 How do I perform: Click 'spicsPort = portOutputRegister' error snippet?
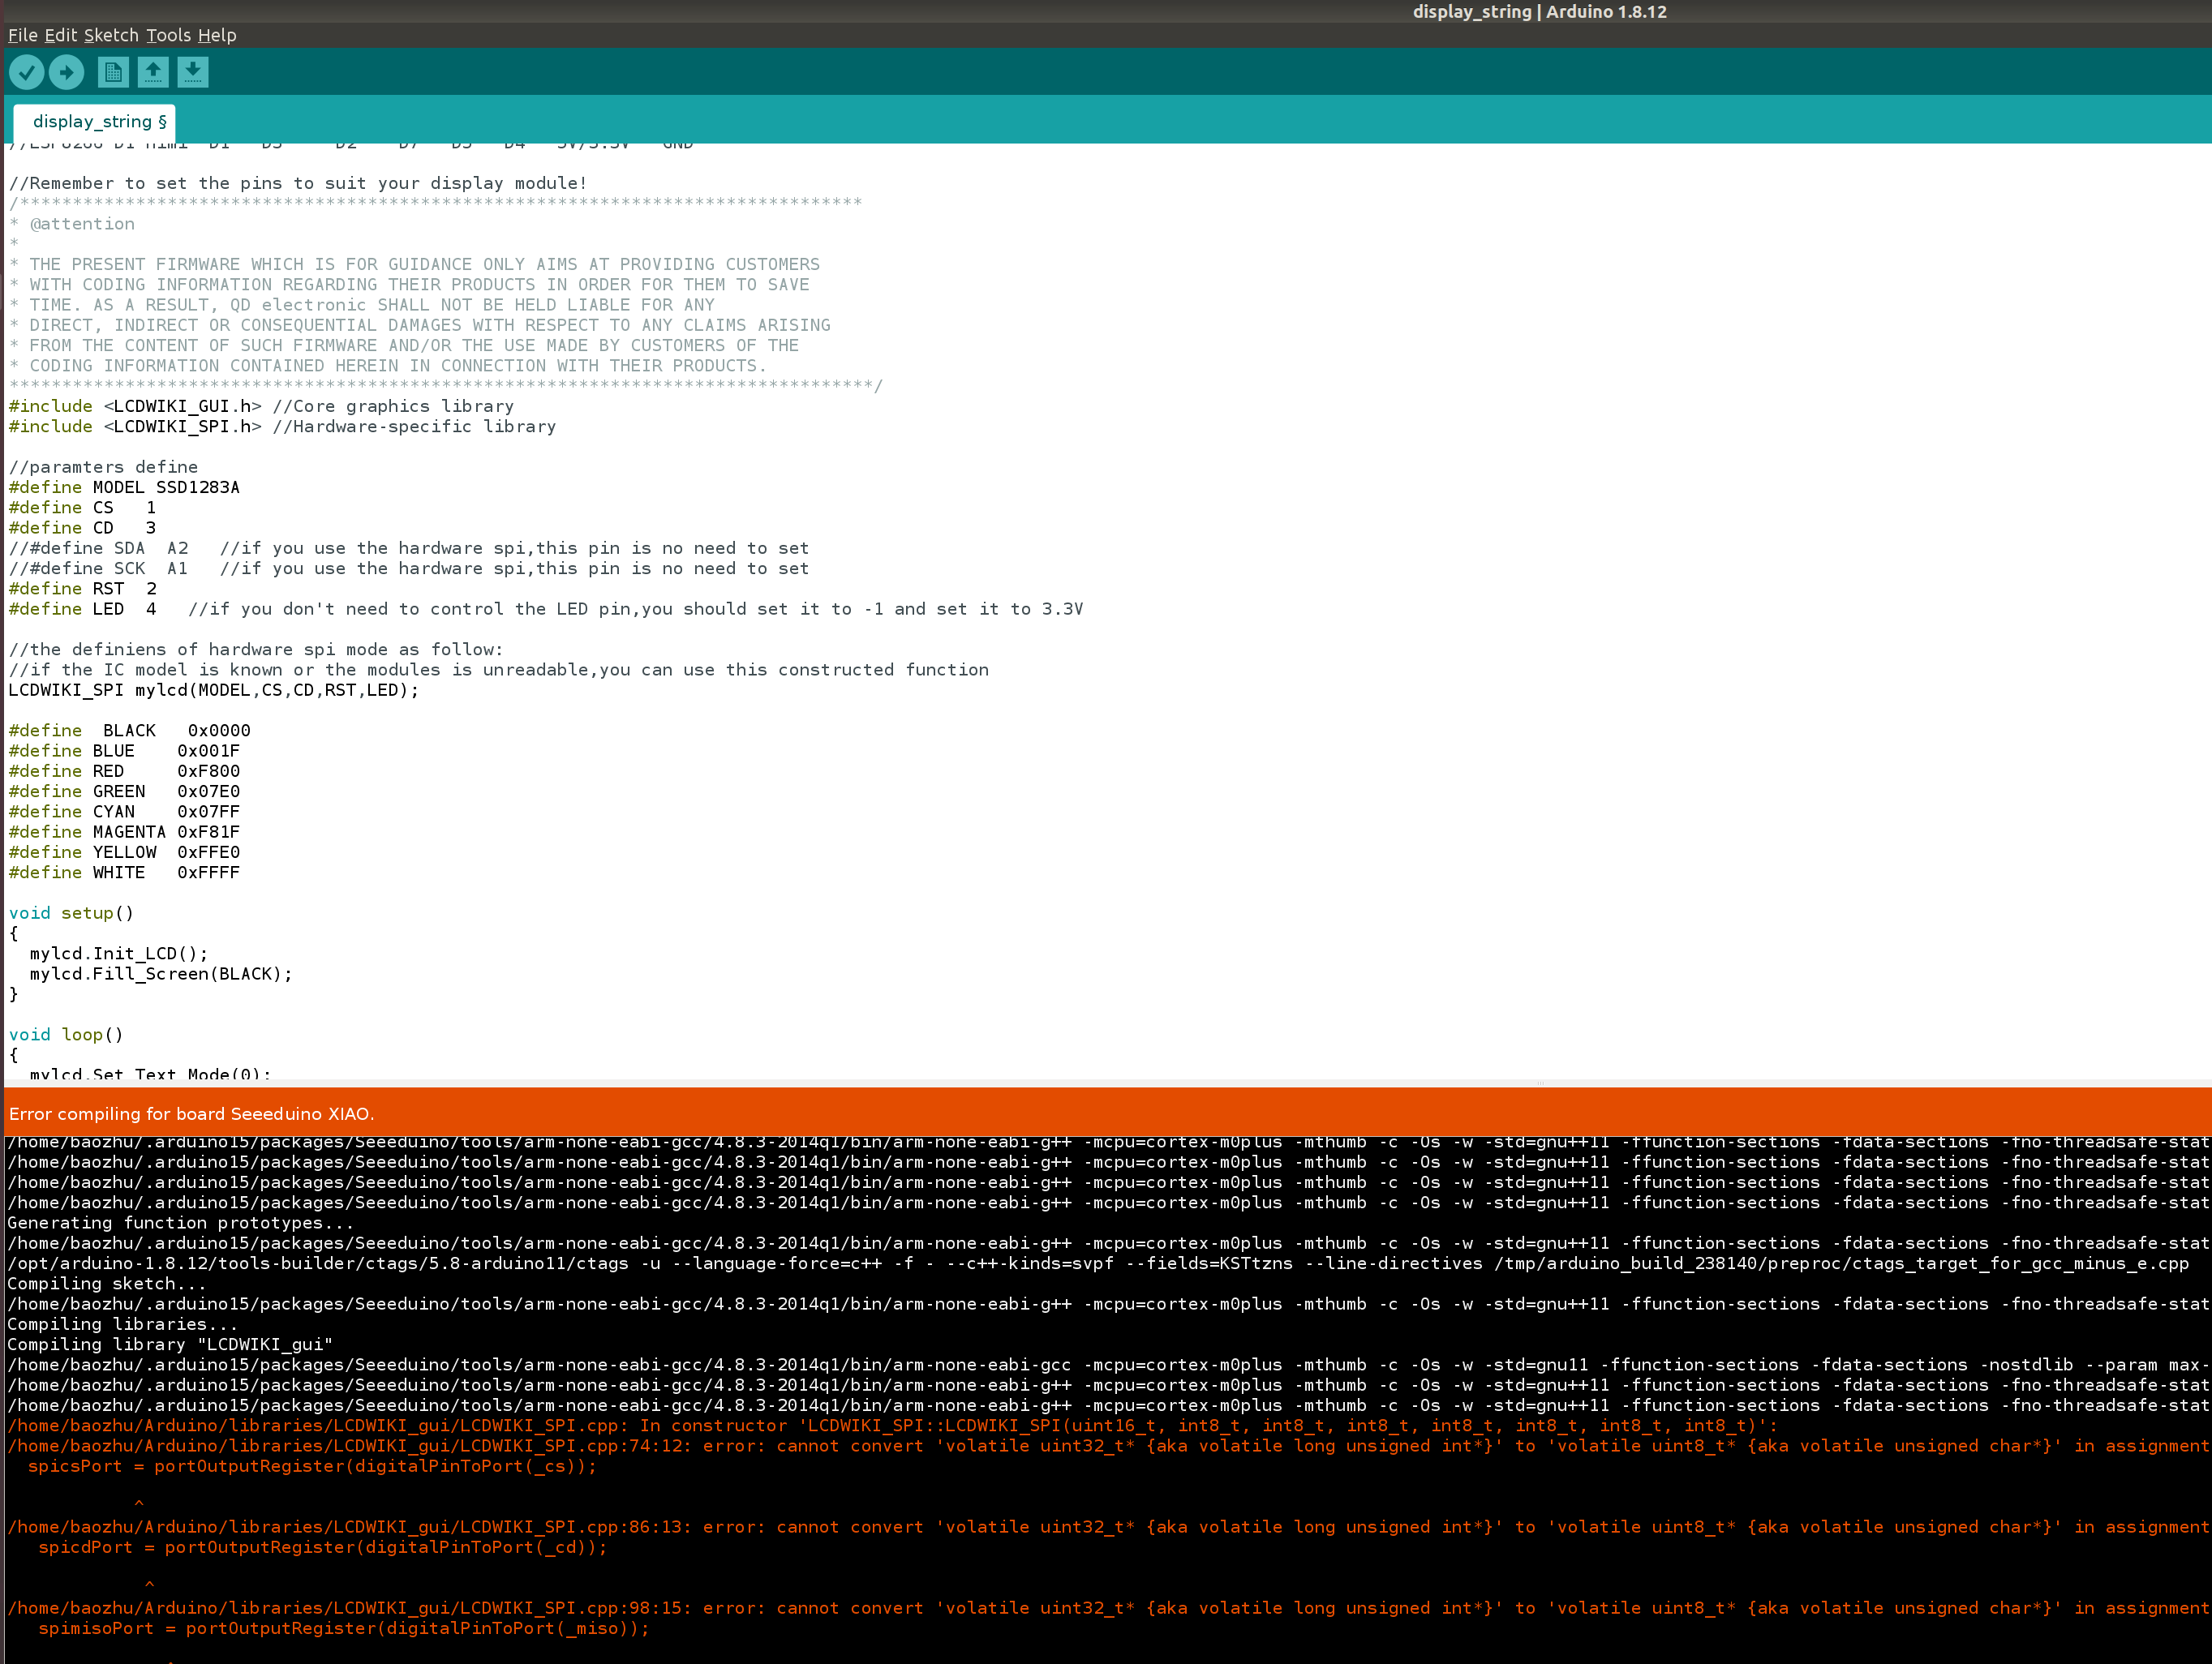point(312,1466)
